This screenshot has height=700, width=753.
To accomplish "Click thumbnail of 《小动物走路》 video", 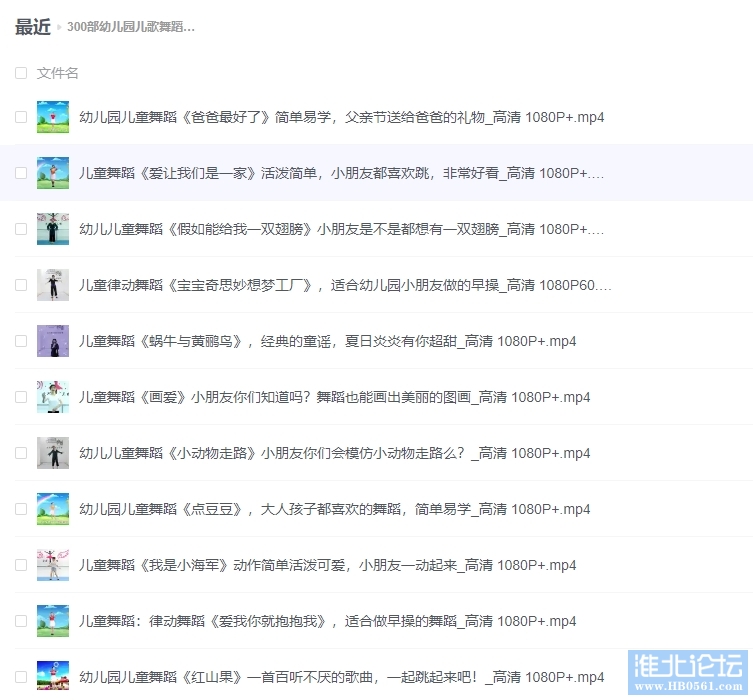I will 52,453.
